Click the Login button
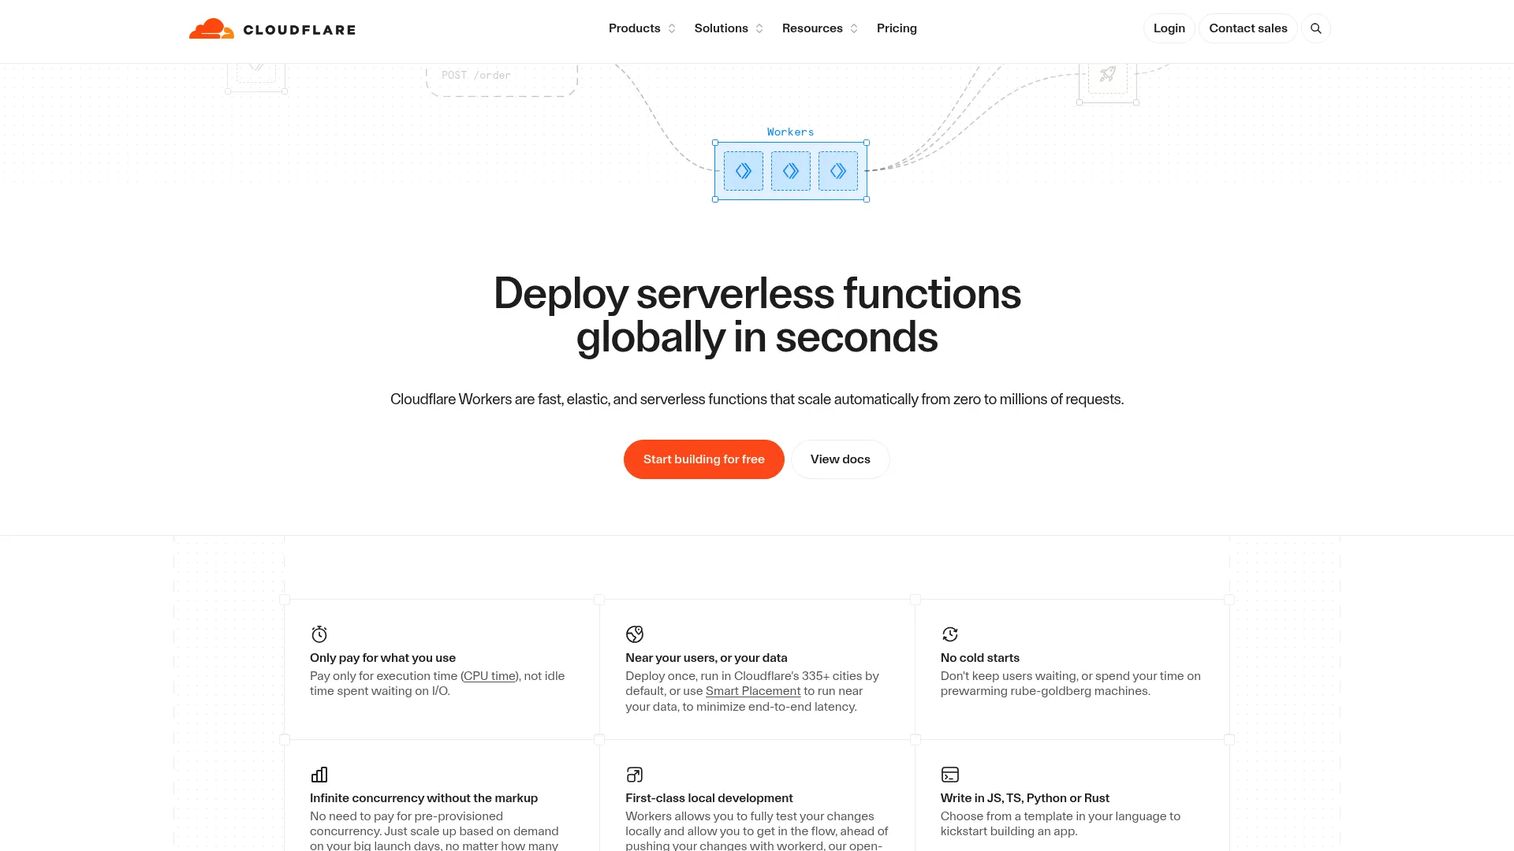The width and height of the screenshot is (1514, 851). [x=1169, y=29]
